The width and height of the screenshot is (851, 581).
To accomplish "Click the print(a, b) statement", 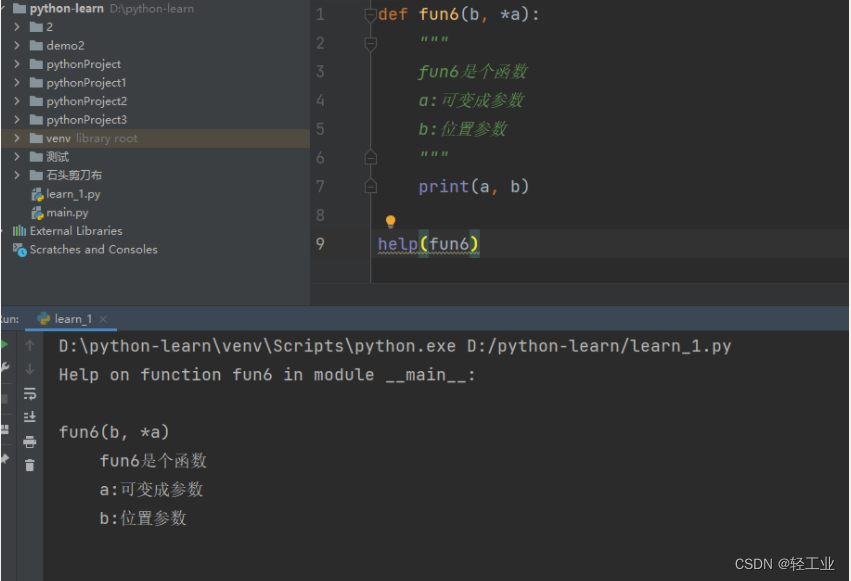I will coord(473,187).
